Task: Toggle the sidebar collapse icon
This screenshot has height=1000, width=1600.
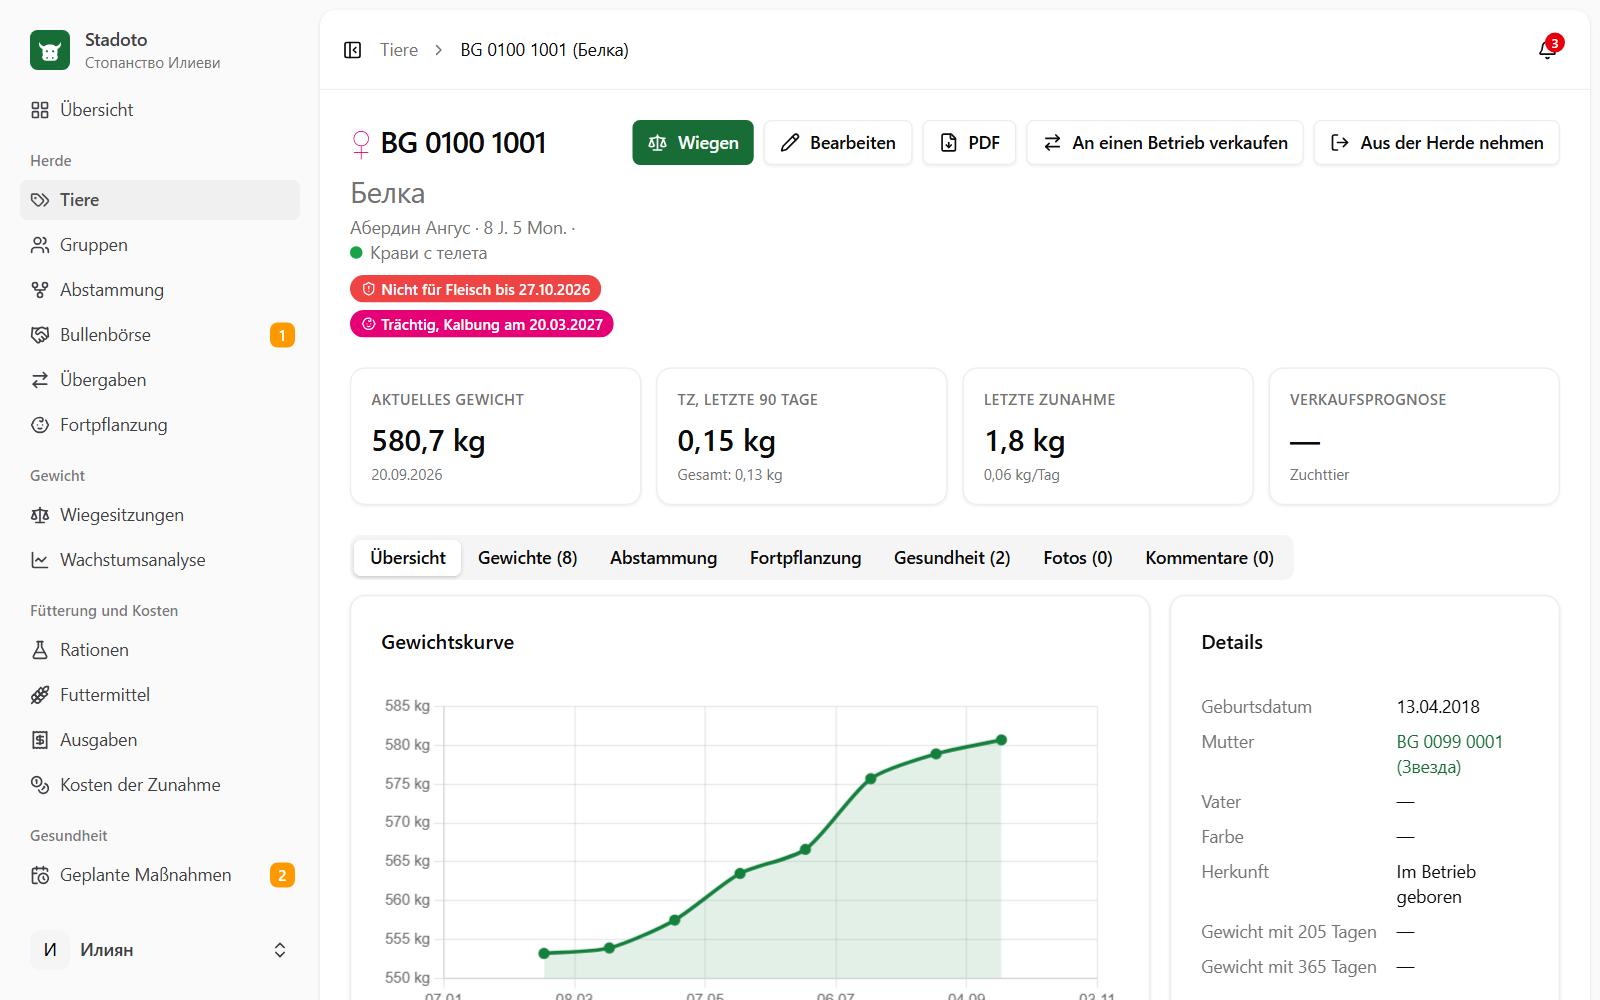Action: (x=352, y=50)
